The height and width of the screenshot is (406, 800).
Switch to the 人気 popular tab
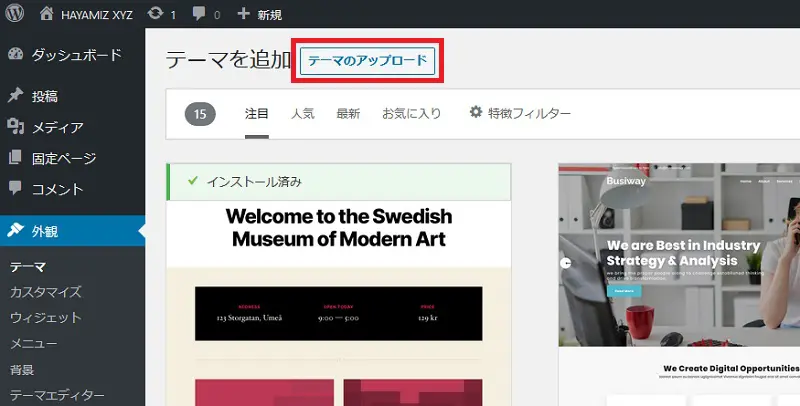pos(302,113)
